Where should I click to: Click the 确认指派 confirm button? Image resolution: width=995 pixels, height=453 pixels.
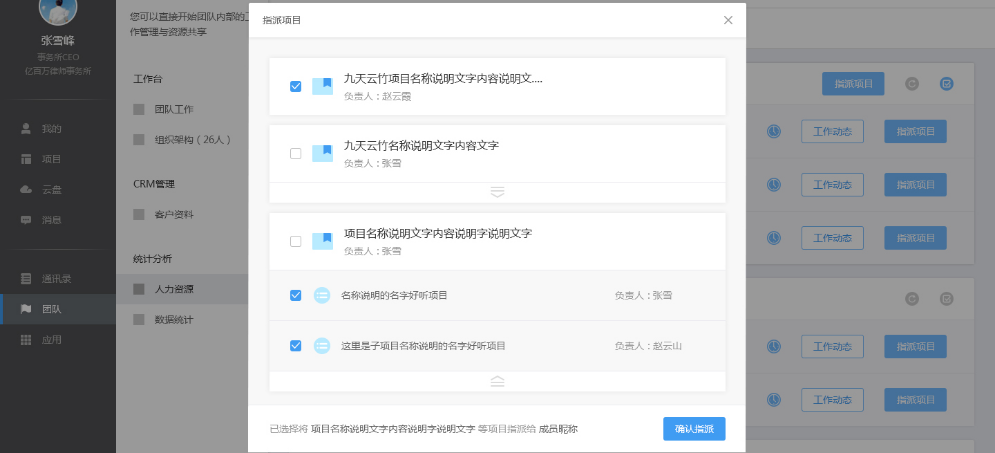693,429
